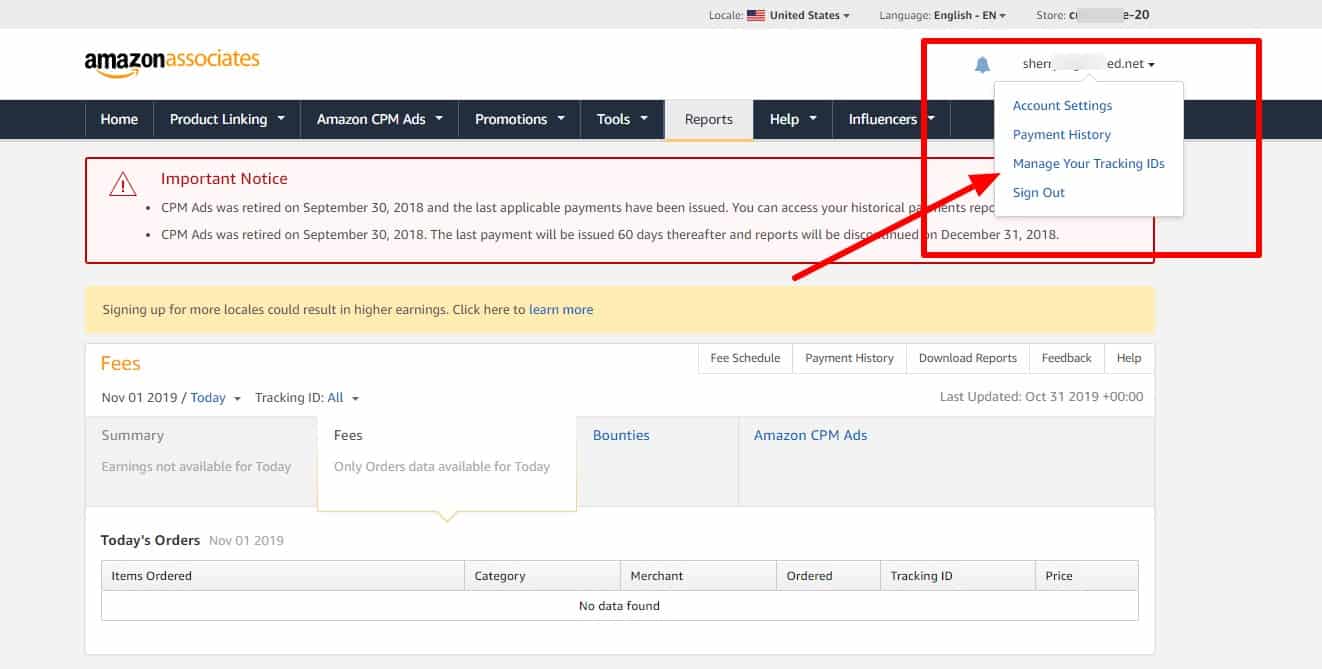The height and width of the screenshot is (669, 1322).
Task: Click the Today's Orders heading
Action: 150,540
